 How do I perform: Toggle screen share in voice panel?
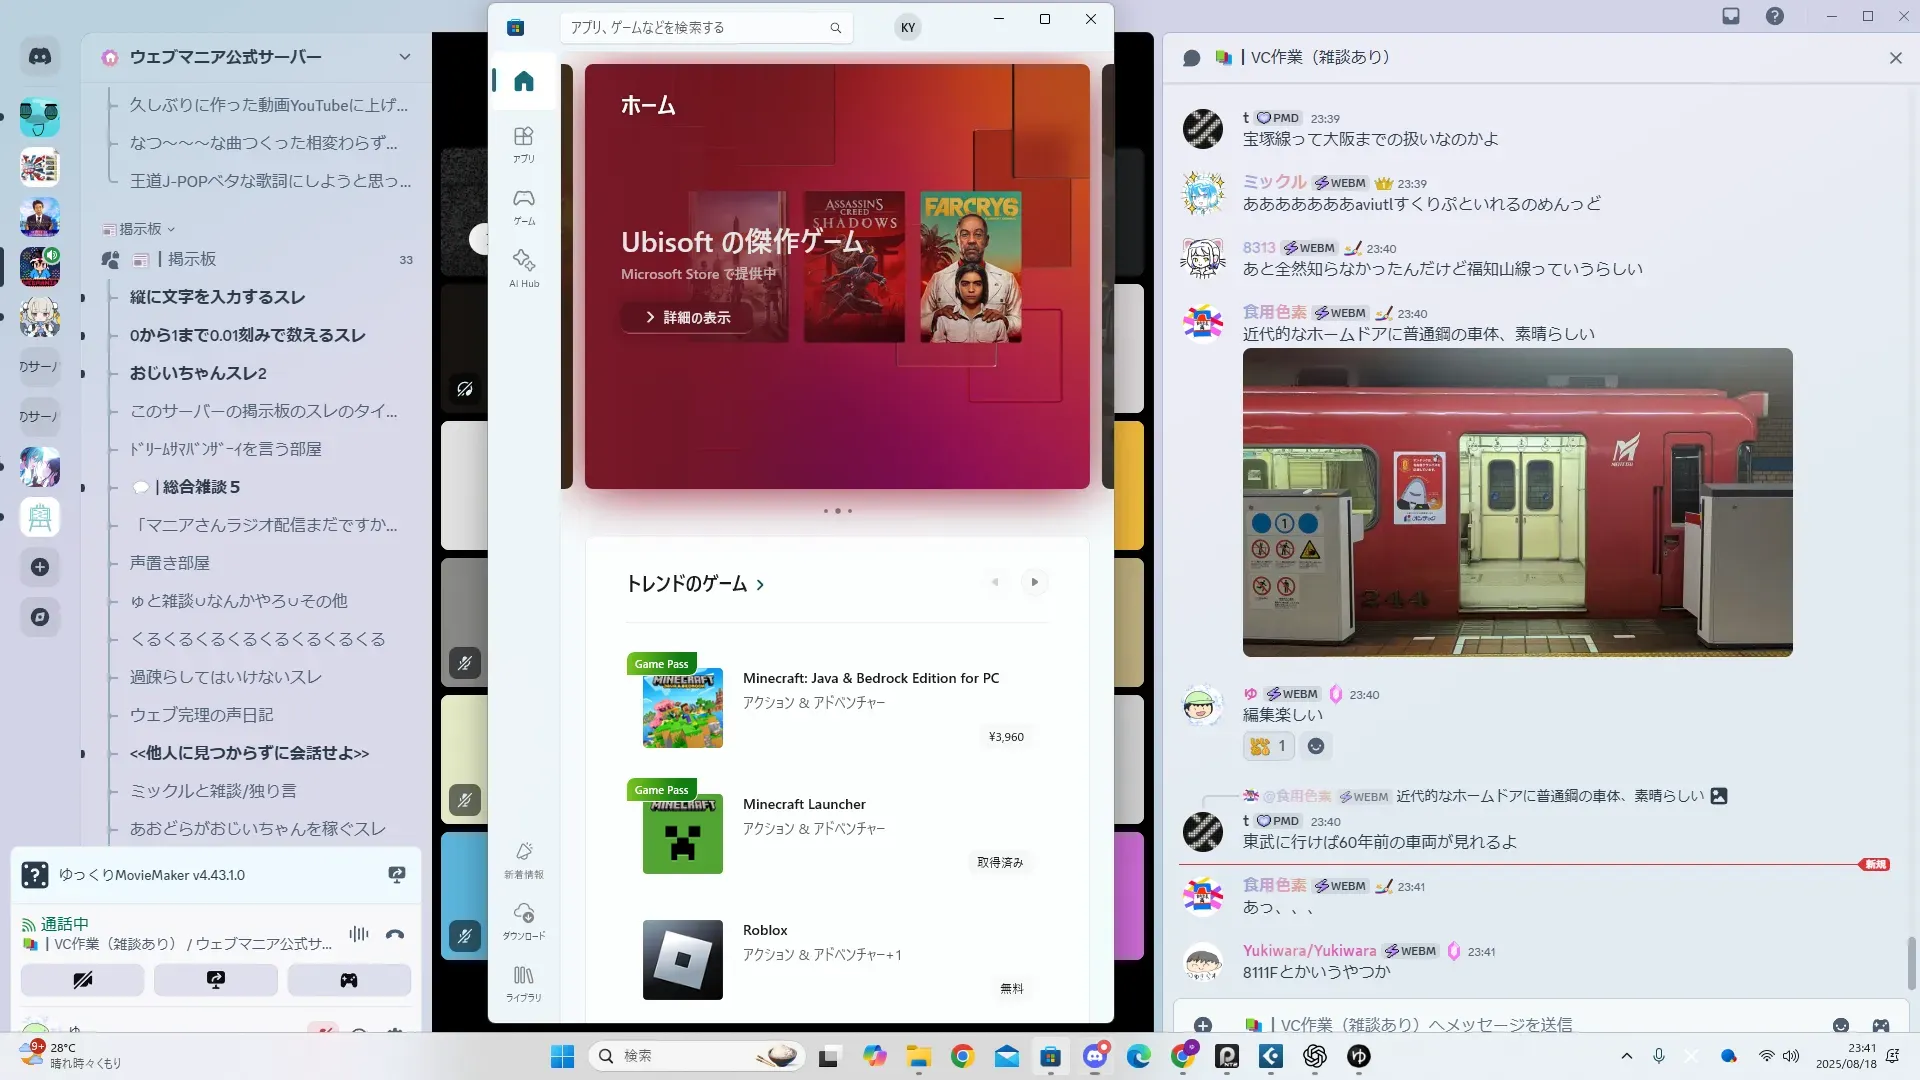pyautogui.click(x=216, y=980)
